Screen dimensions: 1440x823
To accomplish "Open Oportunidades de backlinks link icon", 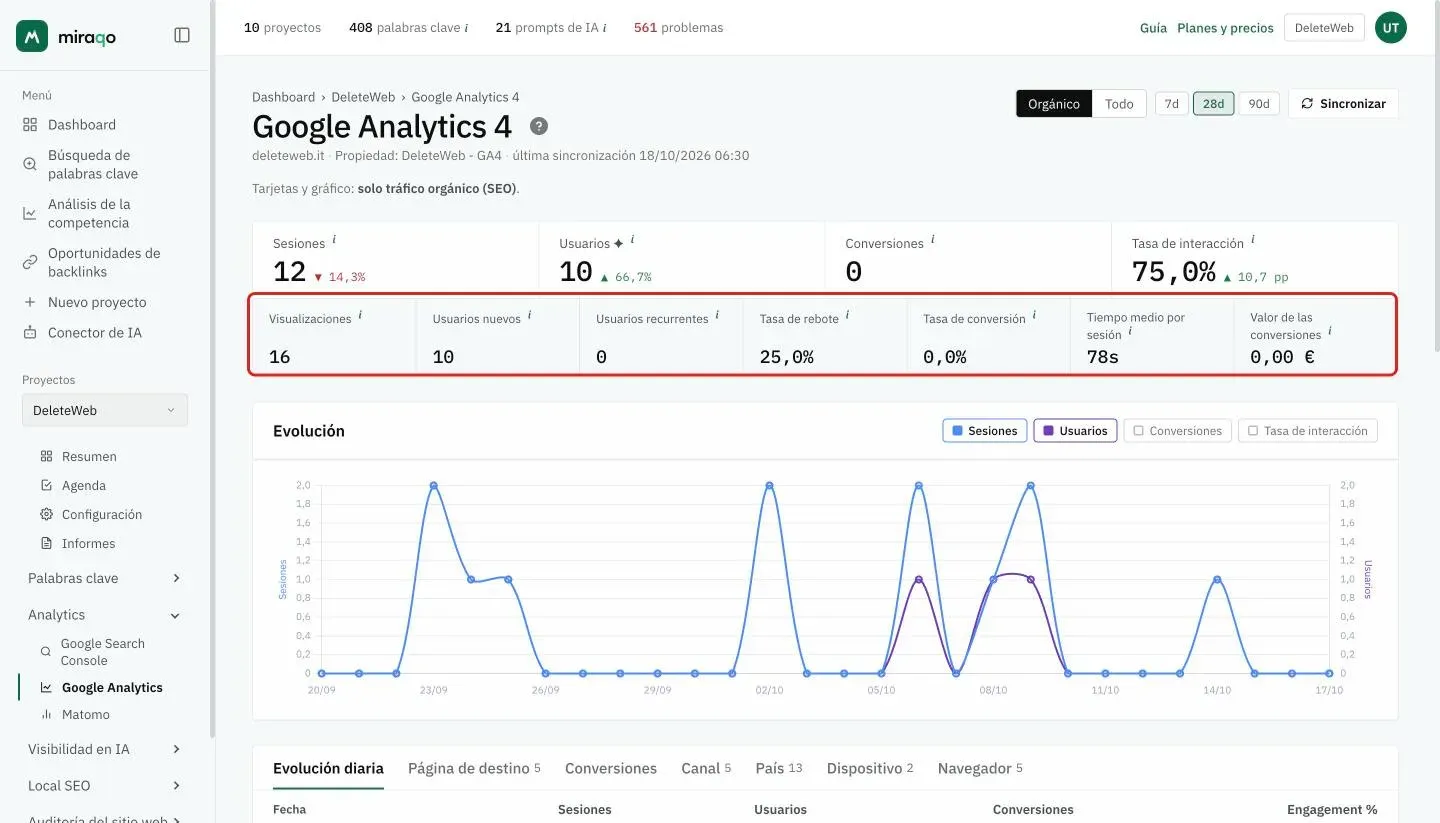I will (x=30, y=262).
